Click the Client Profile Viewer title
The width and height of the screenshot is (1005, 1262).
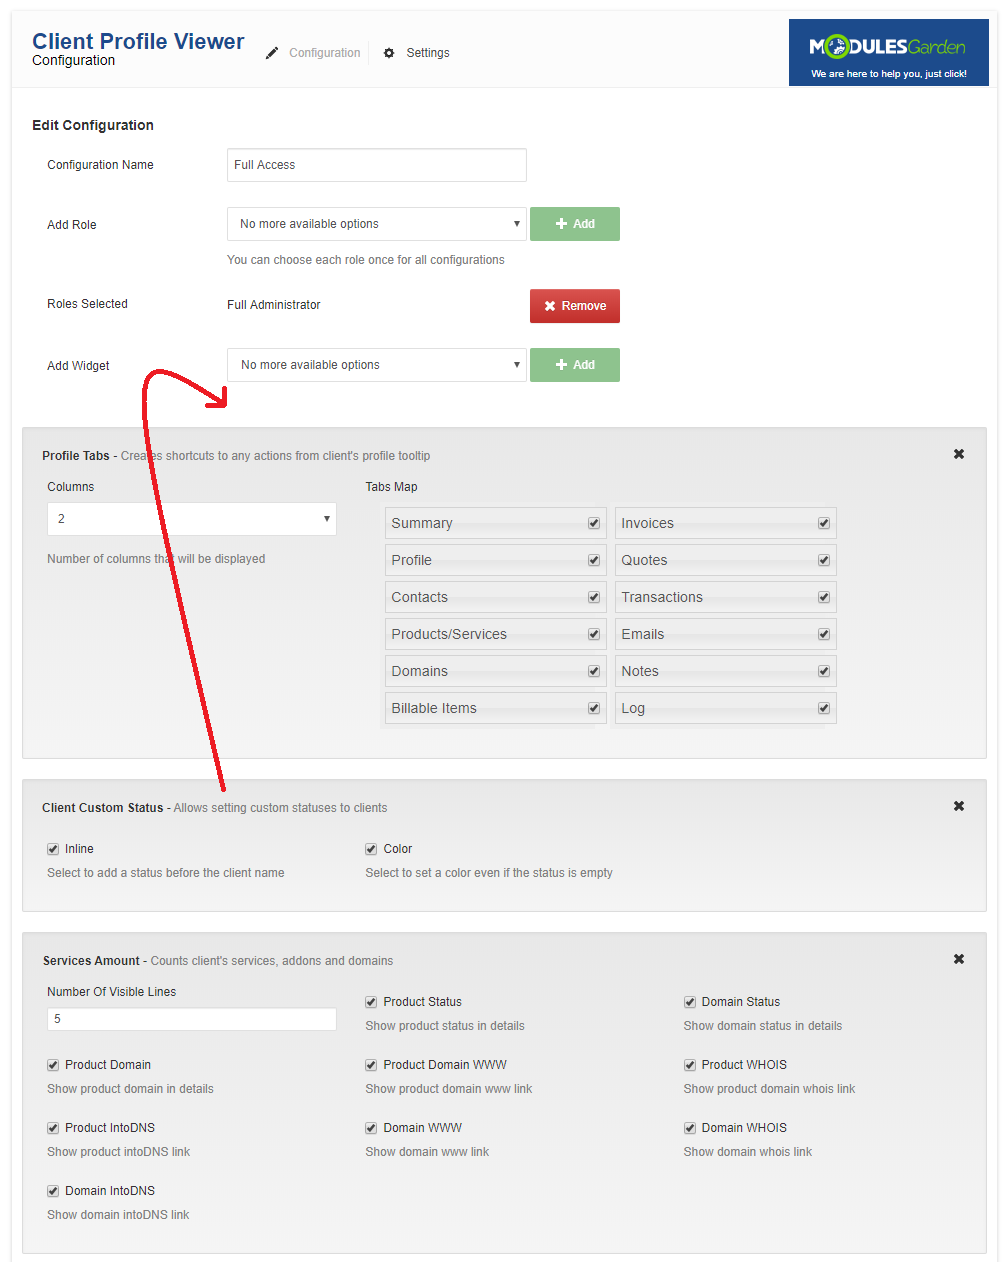(x=138, y=41)
